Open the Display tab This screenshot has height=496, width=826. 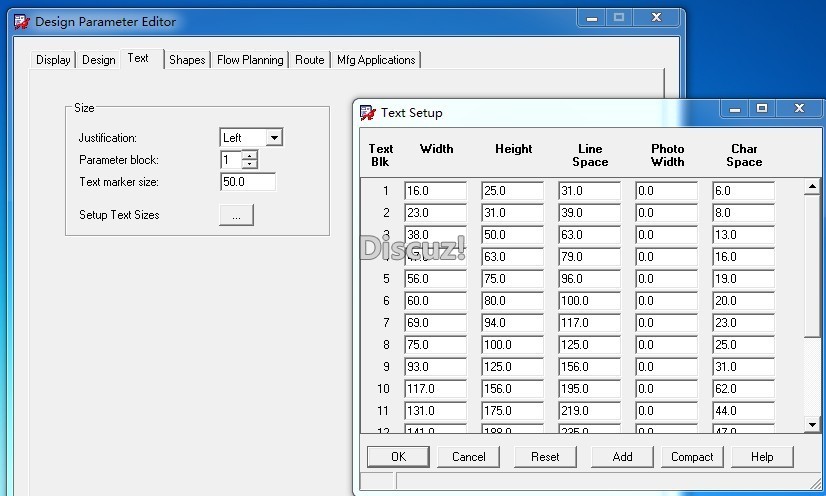pyautogui.click(x=53, y=60)
